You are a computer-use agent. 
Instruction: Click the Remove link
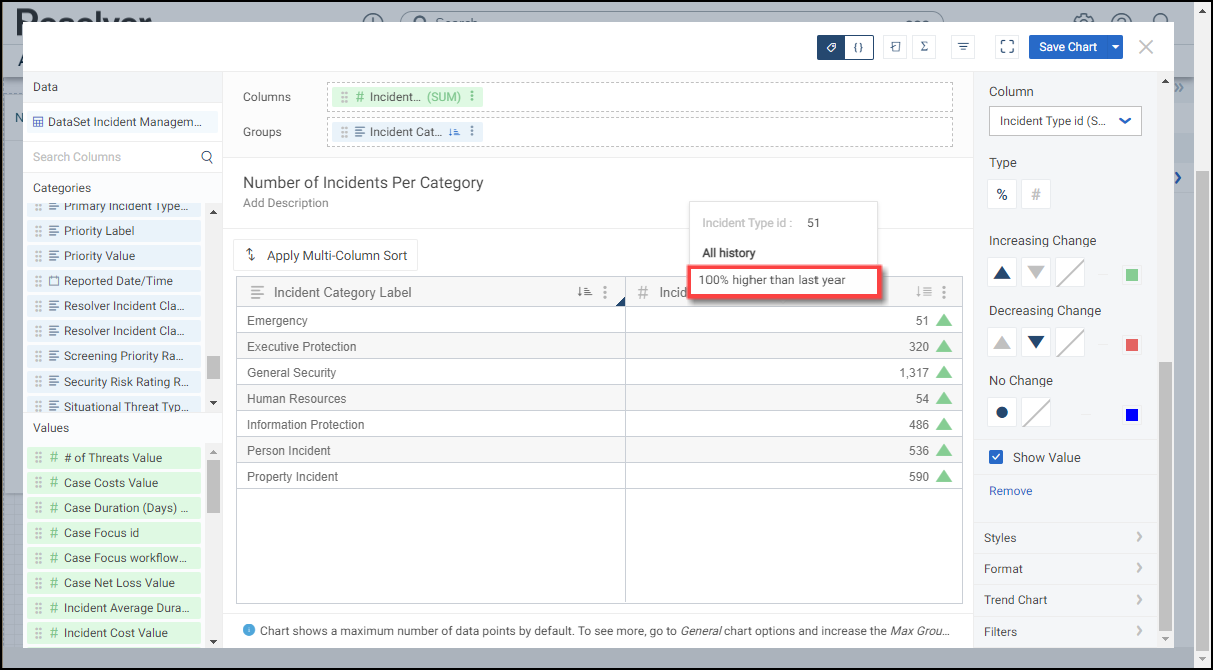1010,491
